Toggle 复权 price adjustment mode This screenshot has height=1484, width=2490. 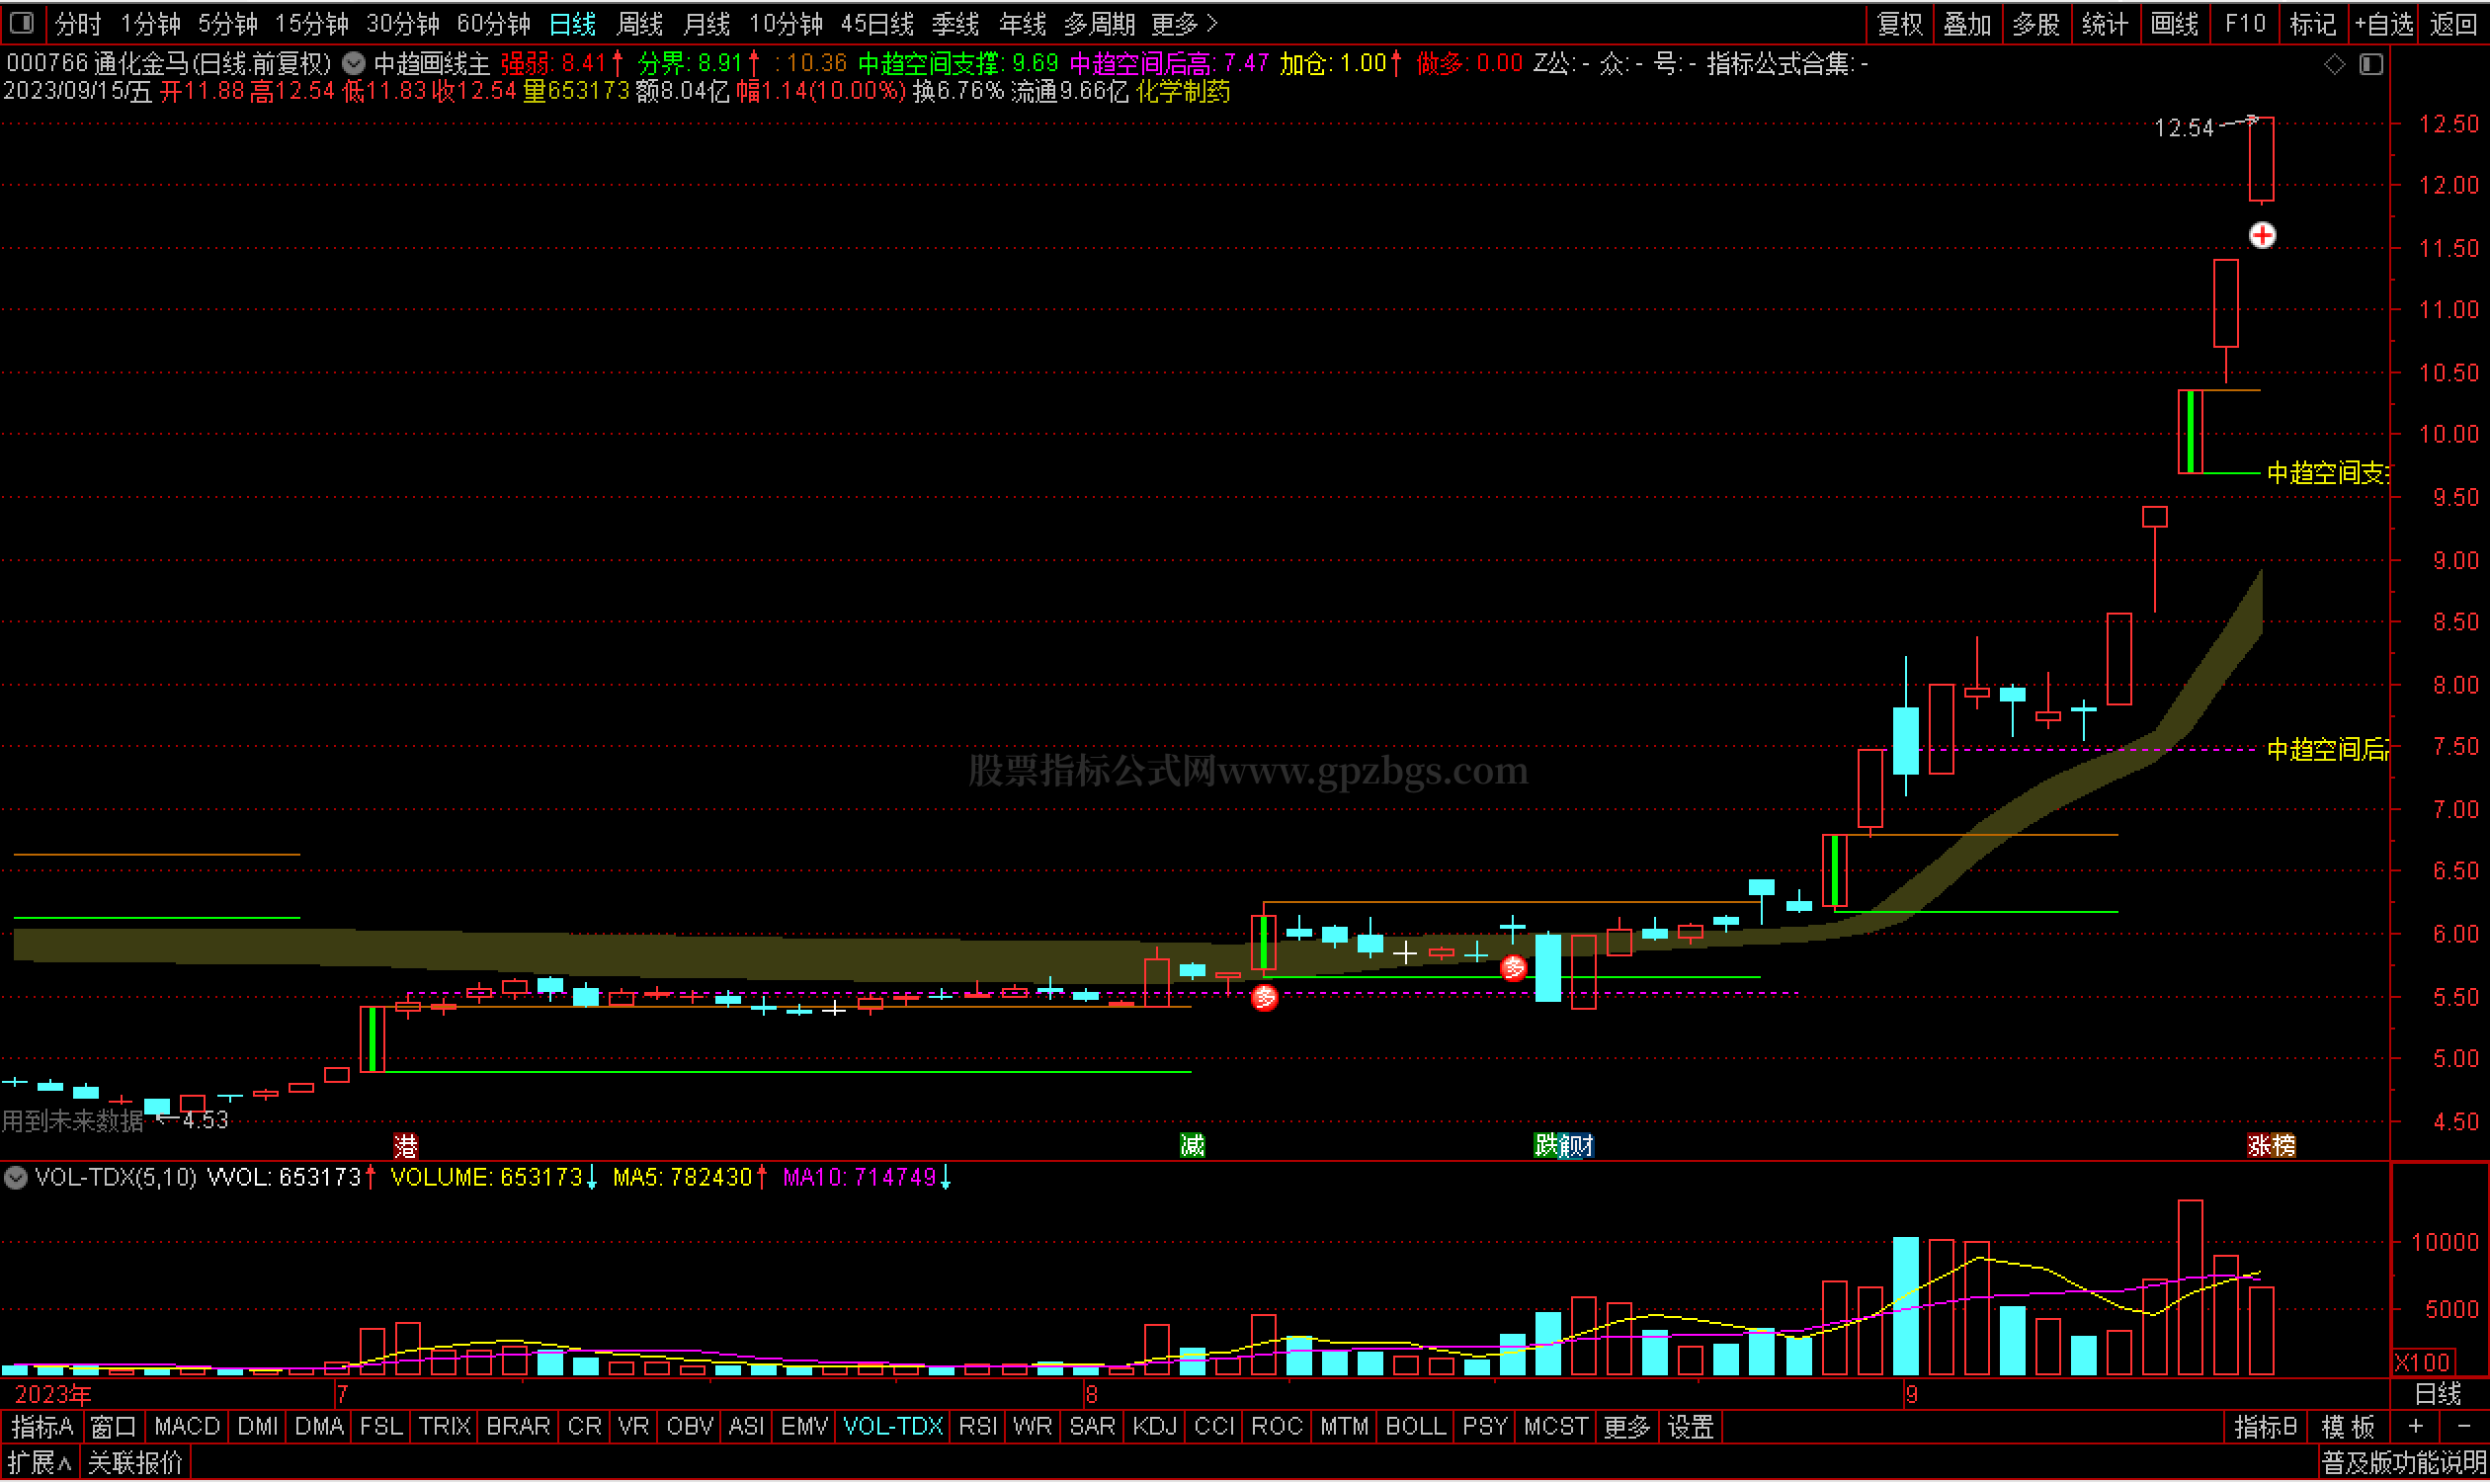point(1899,23)
